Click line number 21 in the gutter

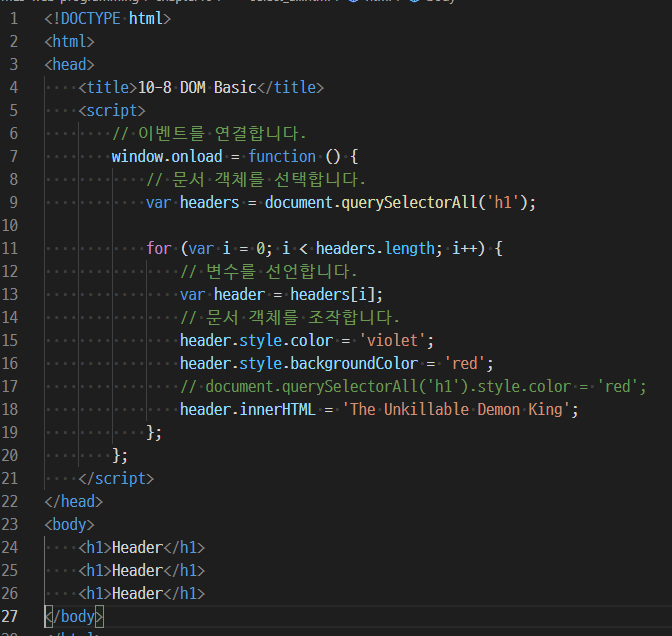click(9, 478)
